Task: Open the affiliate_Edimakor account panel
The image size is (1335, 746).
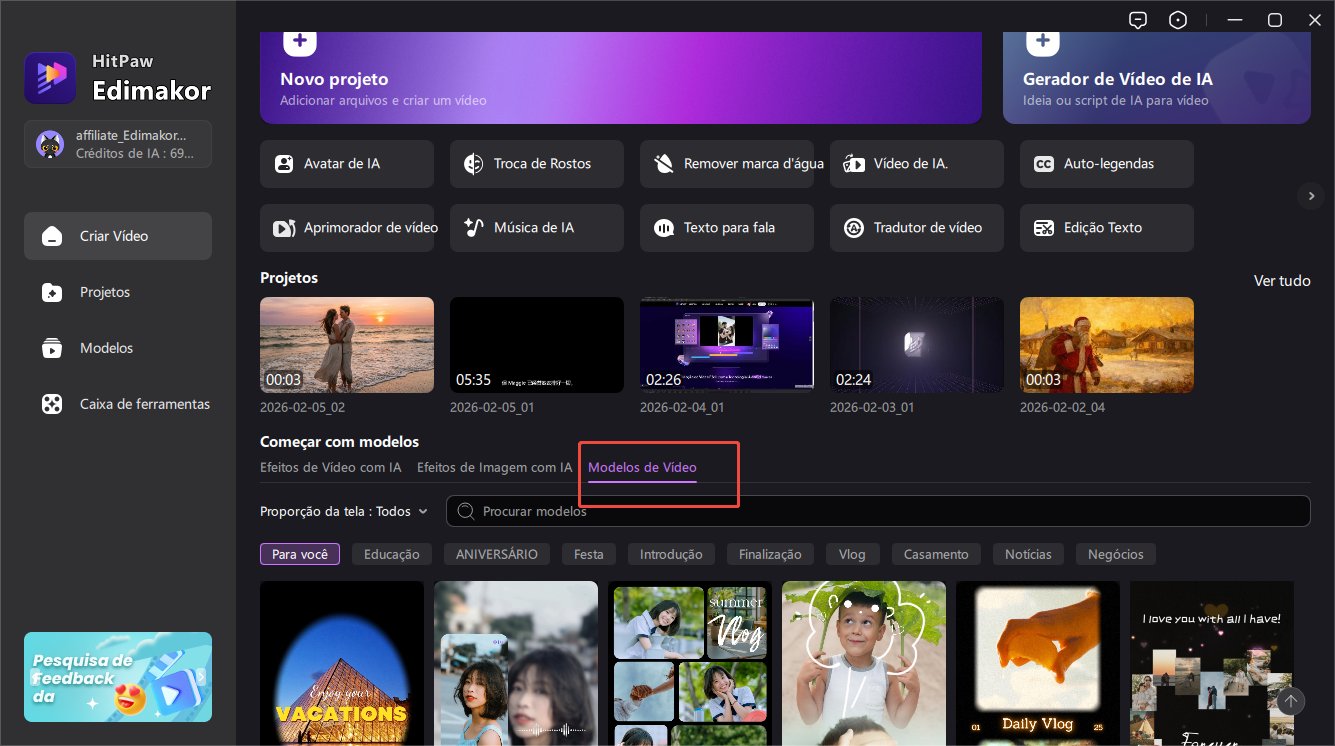Action: 118,144
